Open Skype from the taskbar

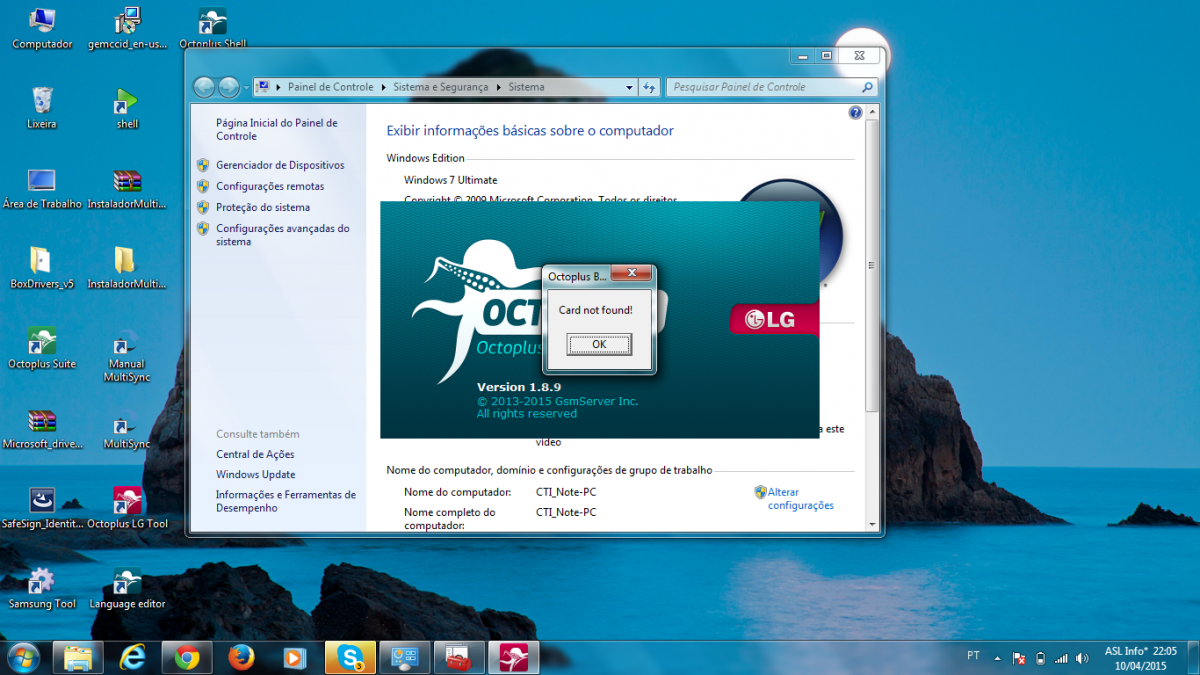[x=350, y=657]
